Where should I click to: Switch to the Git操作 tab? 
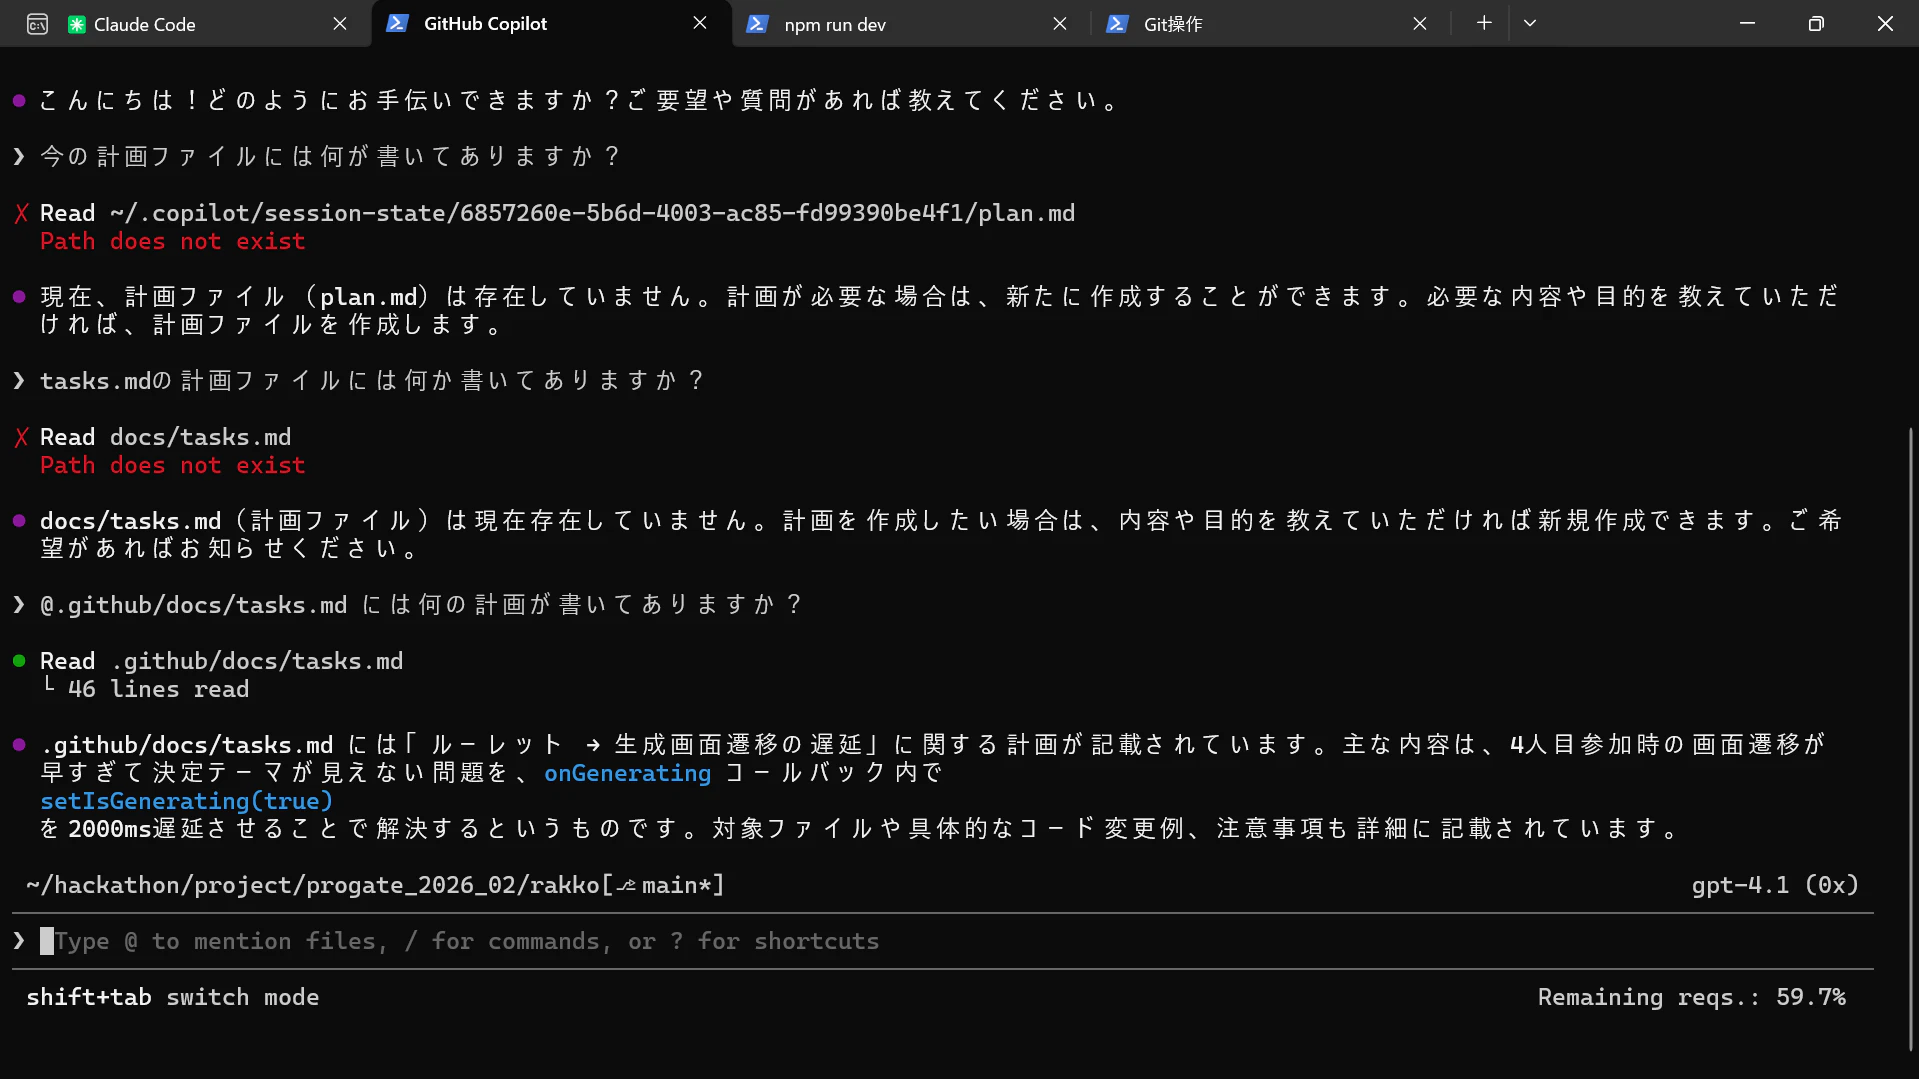tap(1270, 24)
